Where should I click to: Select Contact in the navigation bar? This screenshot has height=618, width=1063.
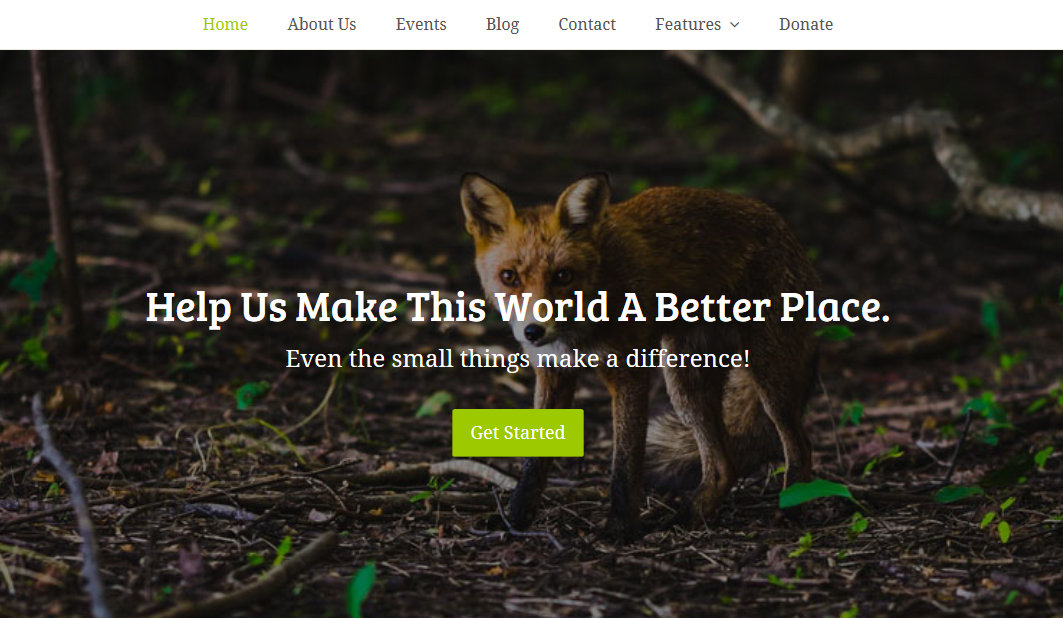(587, 24)
